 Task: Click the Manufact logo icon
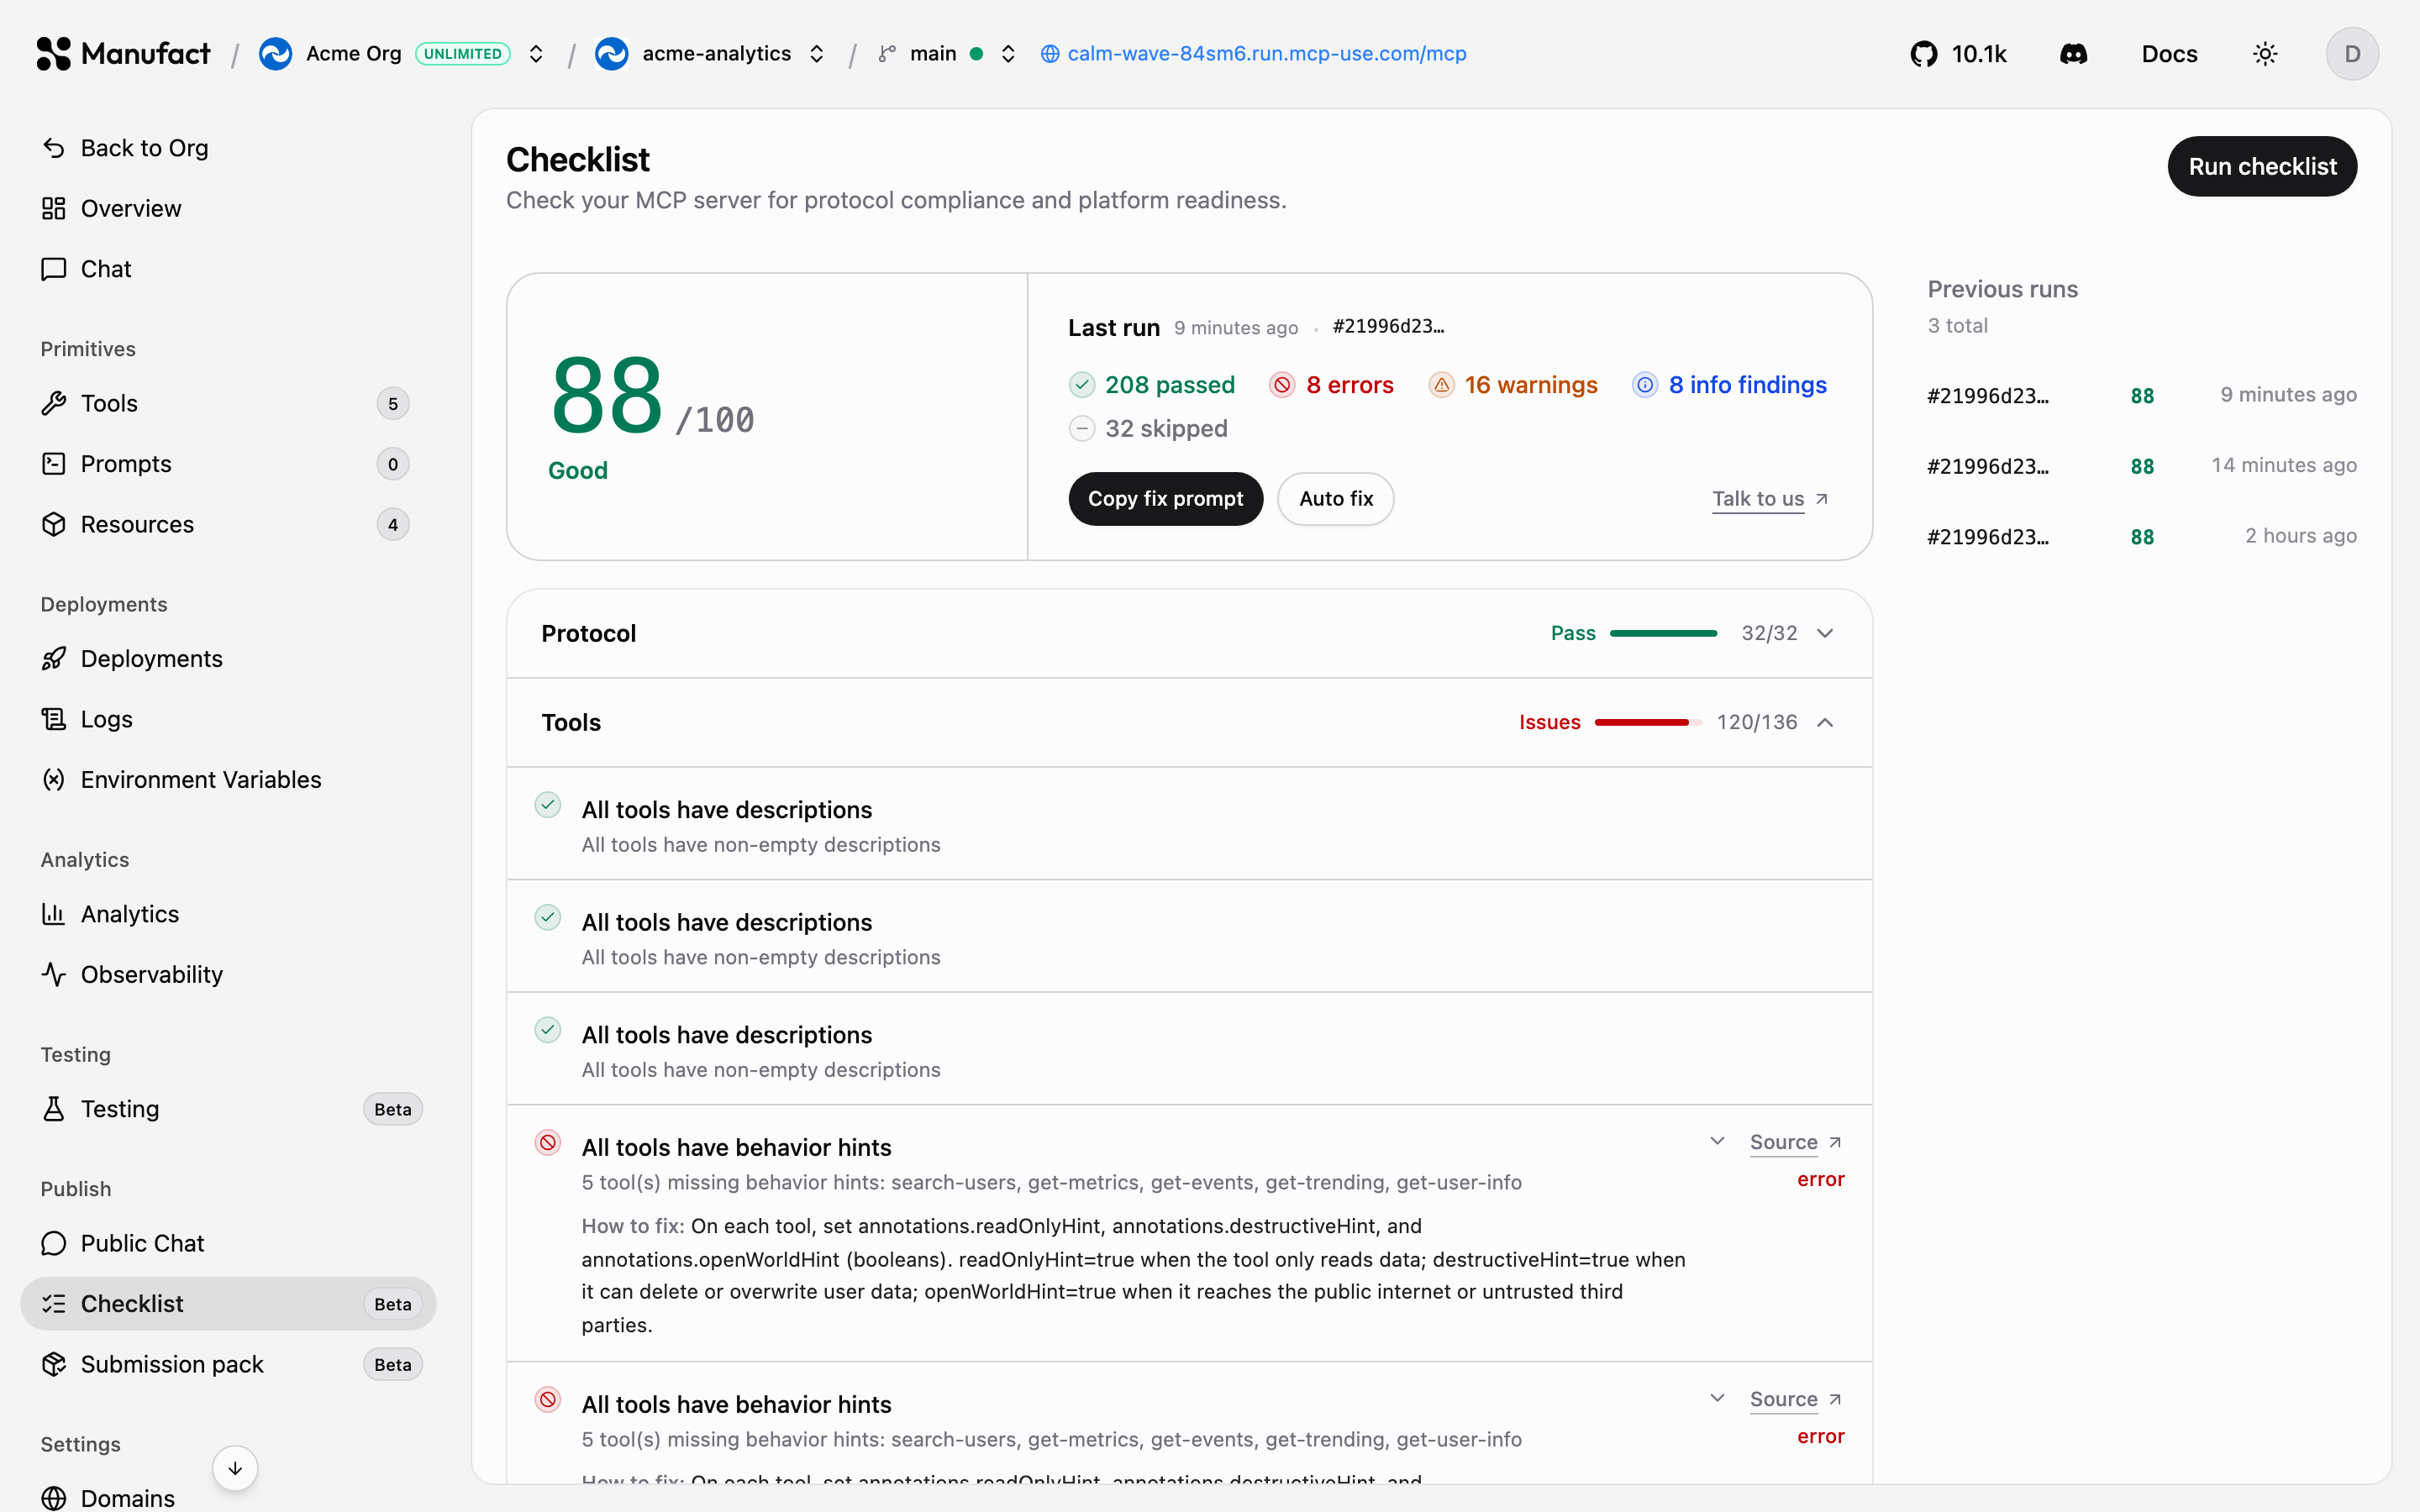[54, 54]
